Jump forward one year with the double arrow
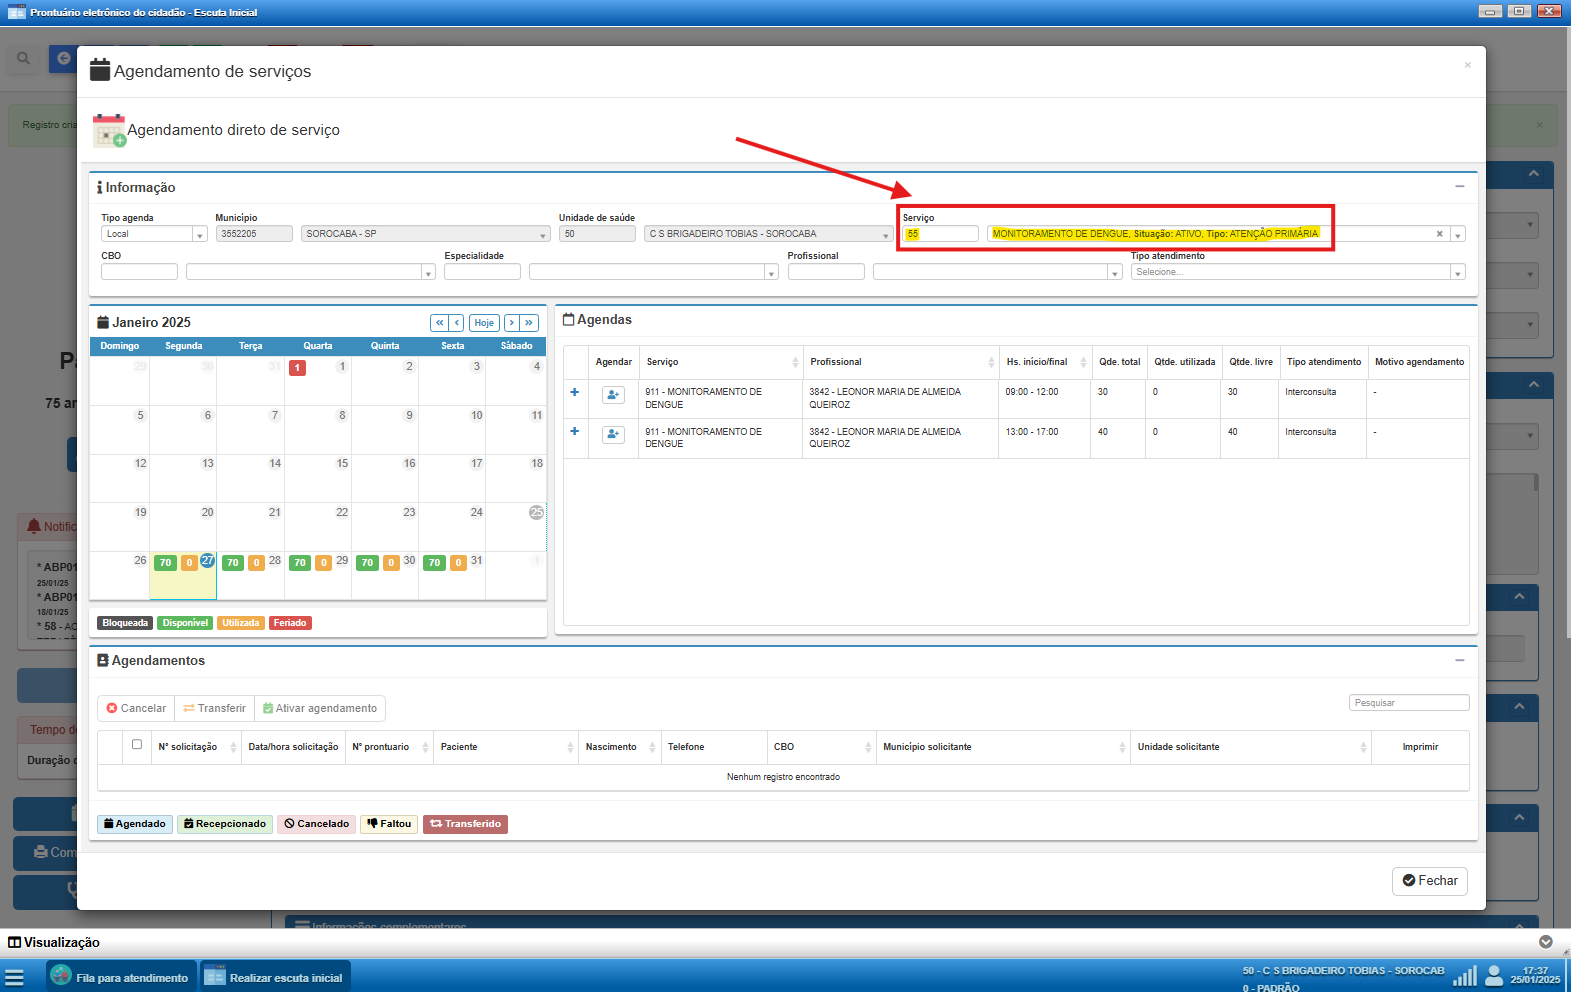Viewport: 1571px width, 992px height. [x=529, y=323]
